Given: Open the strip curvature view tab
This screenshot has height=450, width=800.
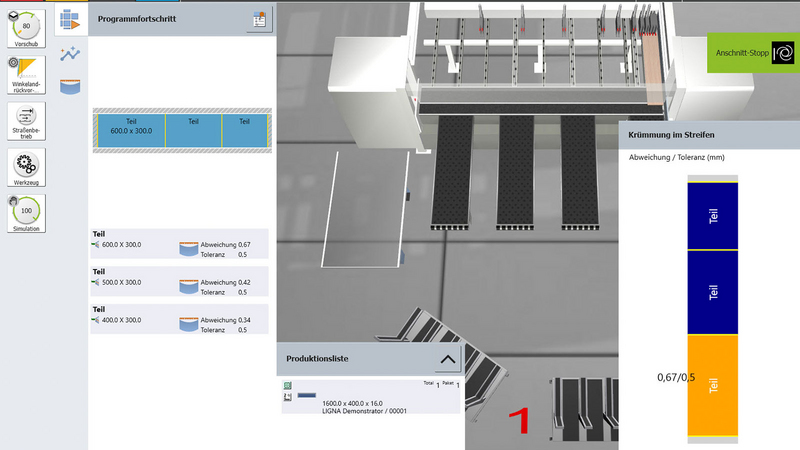Looking at the screenshot, I should (69, 88).
